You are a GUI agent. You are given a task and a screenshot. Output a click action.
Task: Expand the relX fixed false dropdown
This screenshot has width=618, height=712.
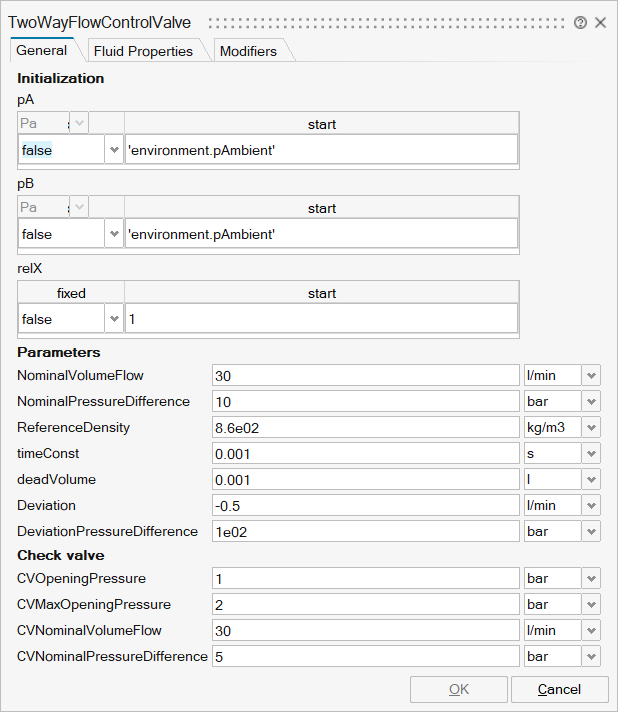113,319
